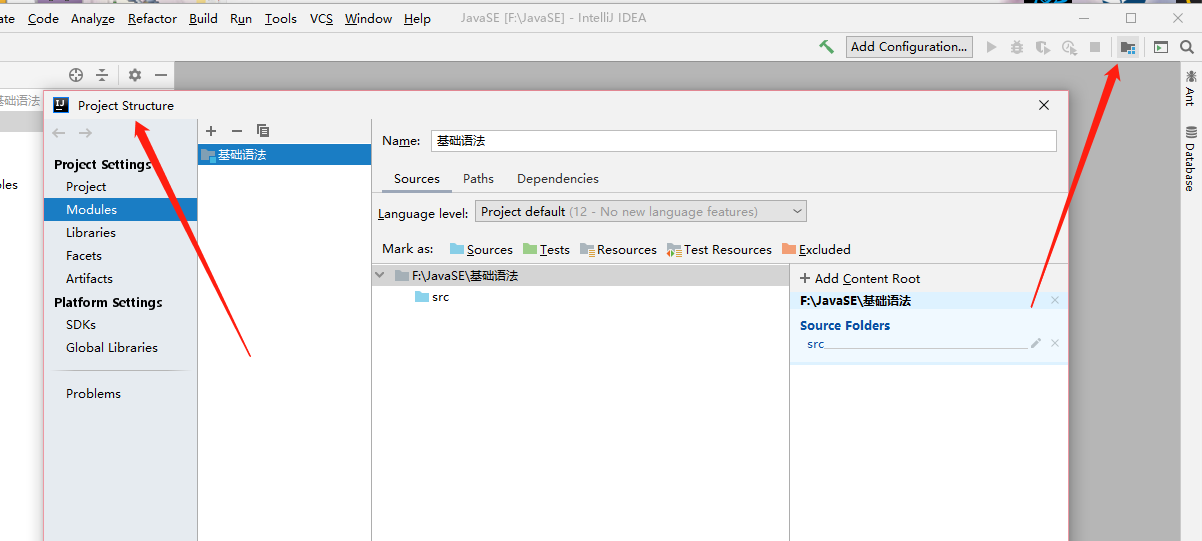Open Project Structure via toolbar folder icon
Image resolution: width=1202 pixels, height=541 pixels.
[1128, 47]
